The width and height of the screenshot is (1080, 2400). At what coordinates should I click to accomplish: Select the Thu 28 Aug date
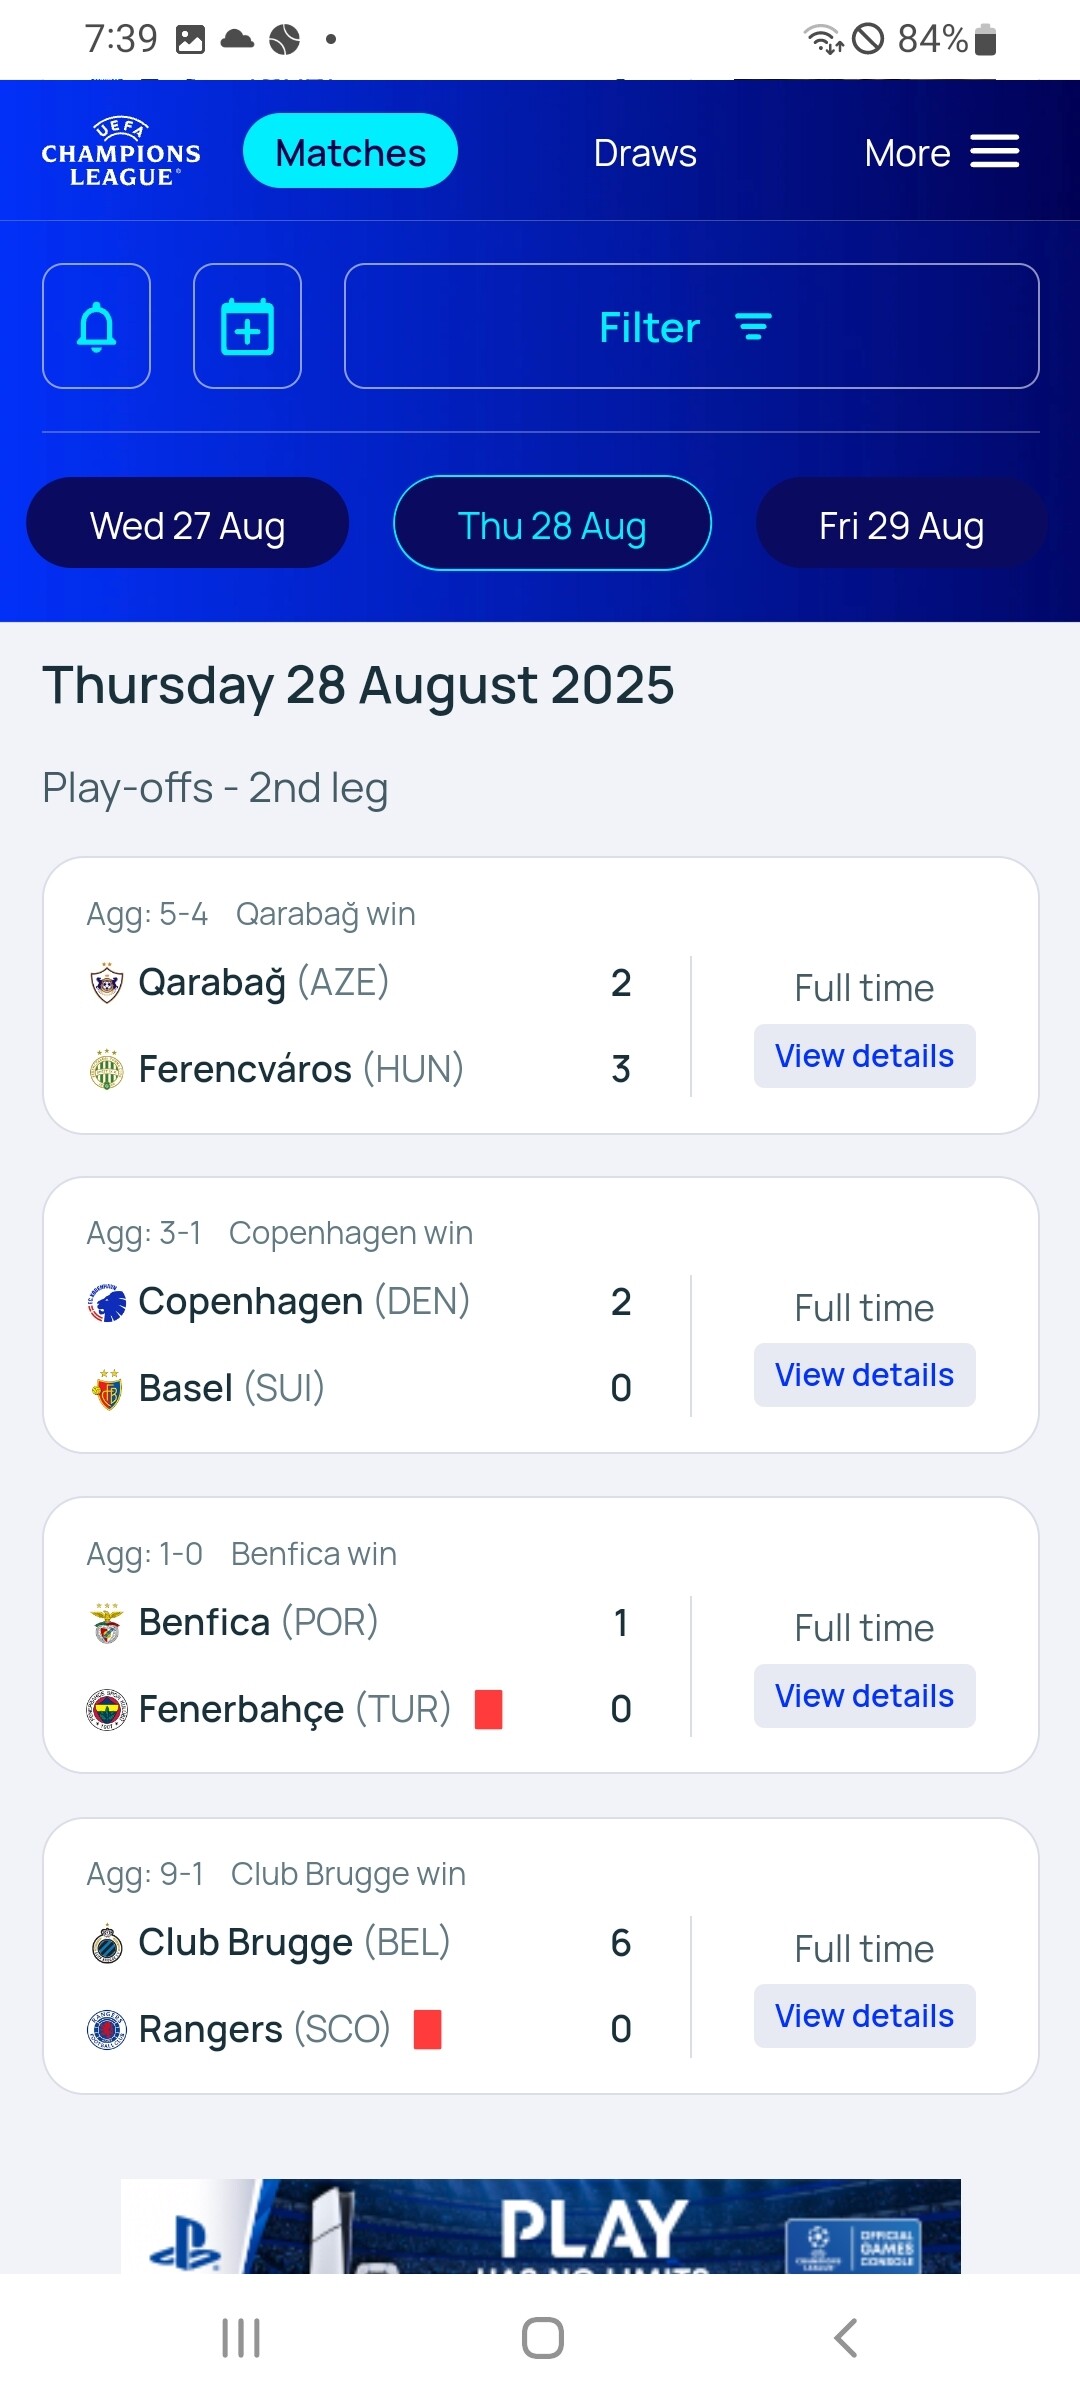[552, 524]
